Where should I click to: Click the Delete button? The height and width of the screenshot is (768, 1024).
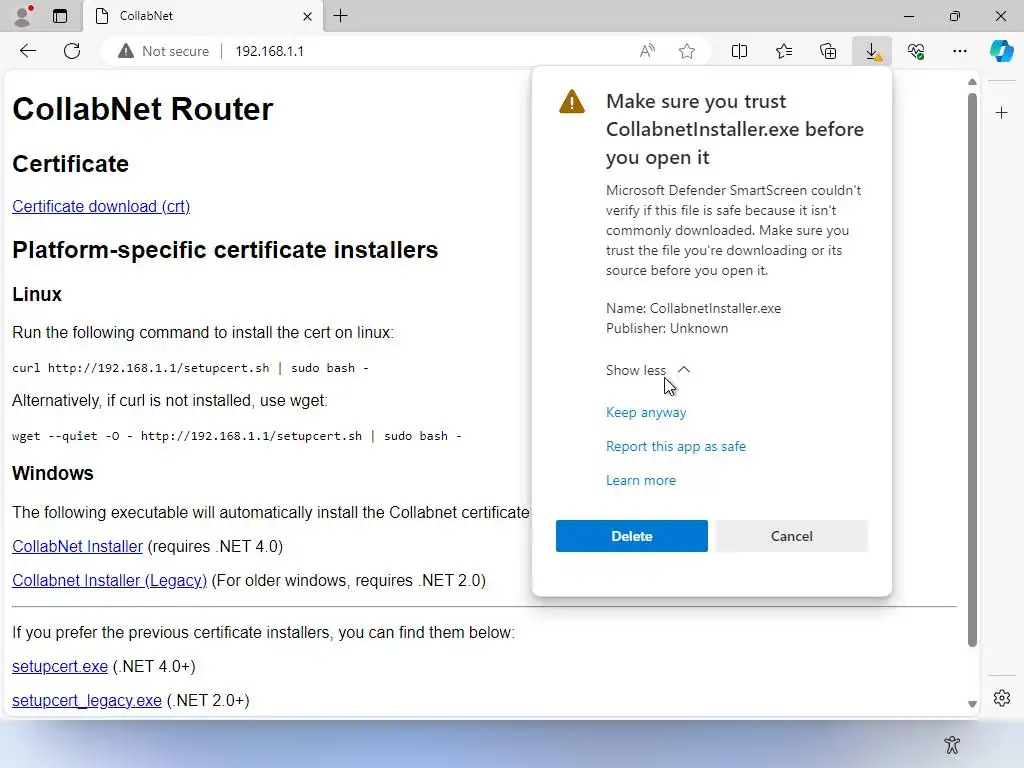[632, 536]
